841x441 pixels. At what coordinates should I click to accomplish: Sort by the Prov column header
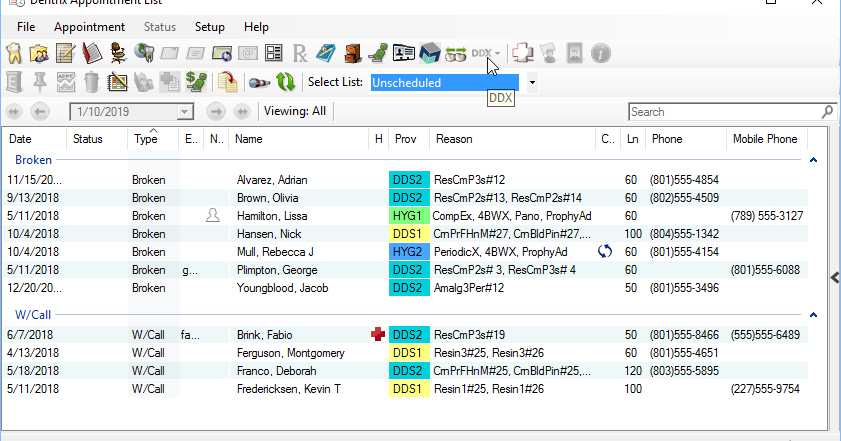coord(409,139)
